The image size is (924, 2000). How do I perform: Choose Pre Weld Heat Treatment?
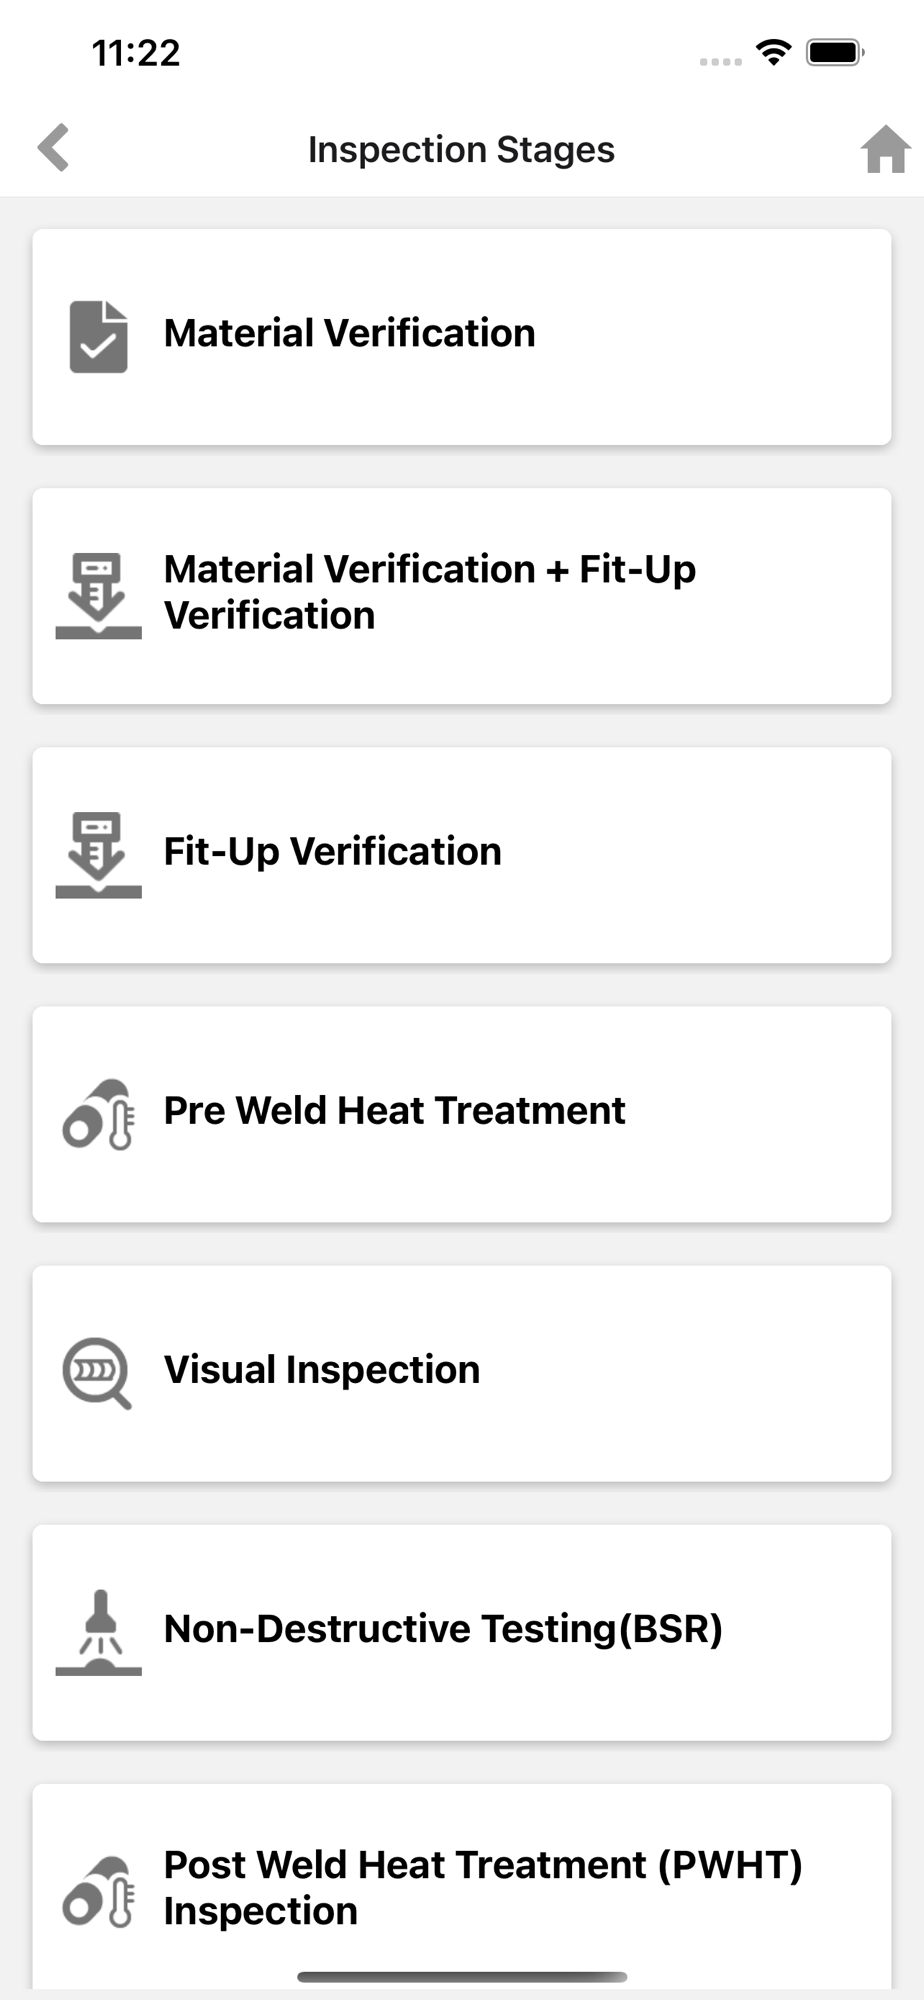(394, 1111)
